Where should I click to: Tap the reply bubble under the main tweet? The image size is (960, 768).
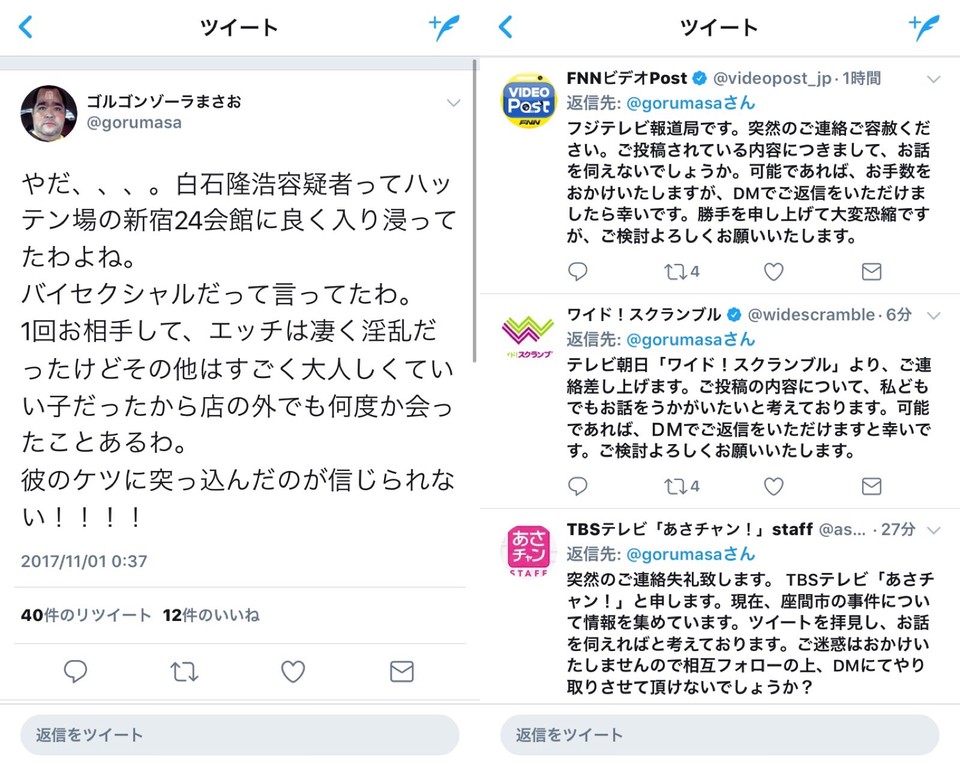pyautogui.click(x=75, y=672)
